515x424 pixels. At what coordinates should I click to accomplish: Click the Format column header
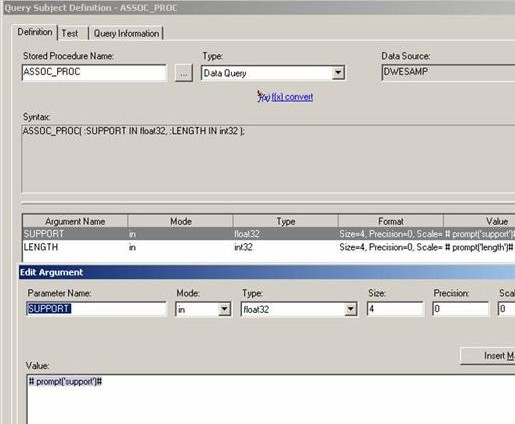[391, 221]
